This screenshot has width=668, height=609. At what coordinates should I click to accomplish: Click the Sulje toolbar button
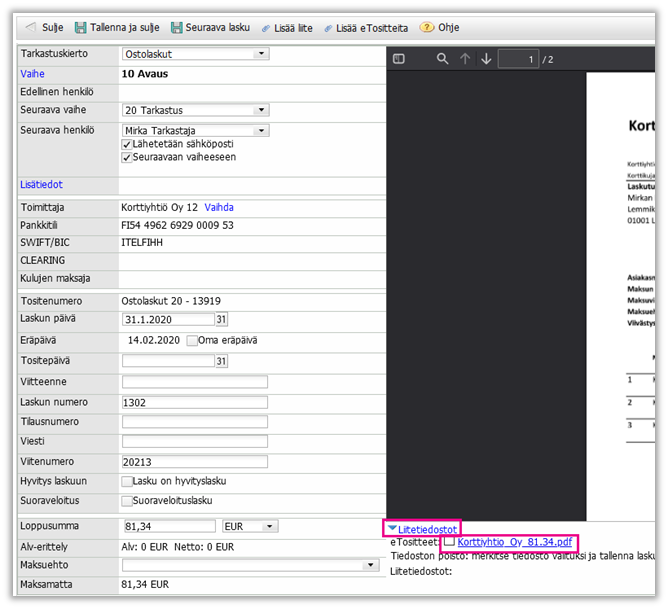point(44,27)
